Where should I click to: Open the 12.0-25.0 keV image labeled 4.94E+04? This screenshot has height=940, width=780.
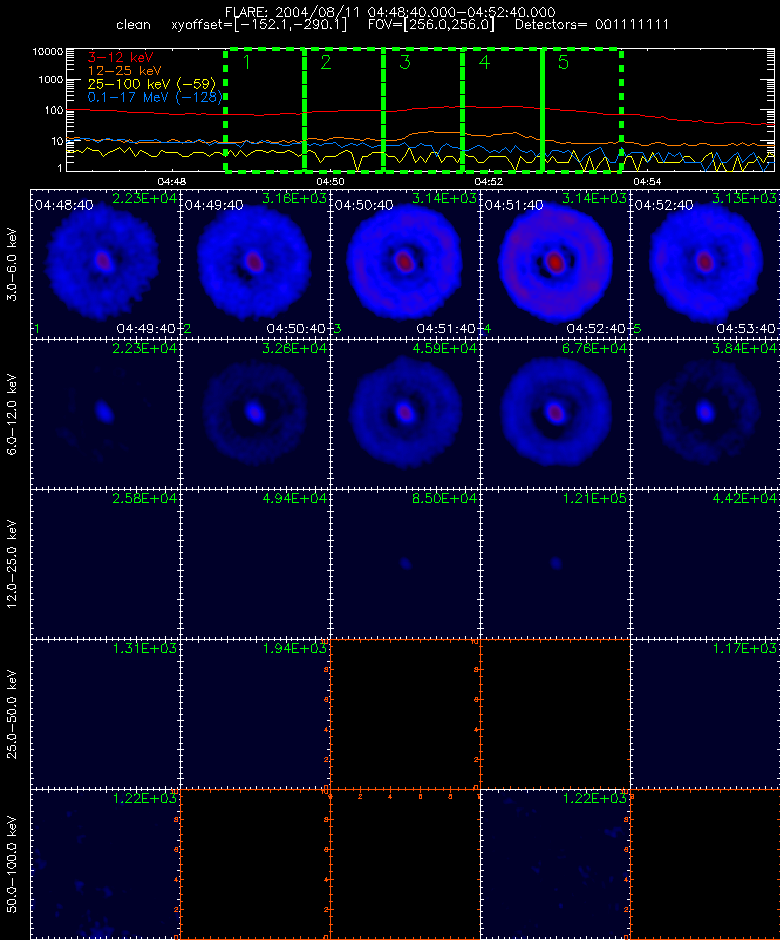[255, 564]
